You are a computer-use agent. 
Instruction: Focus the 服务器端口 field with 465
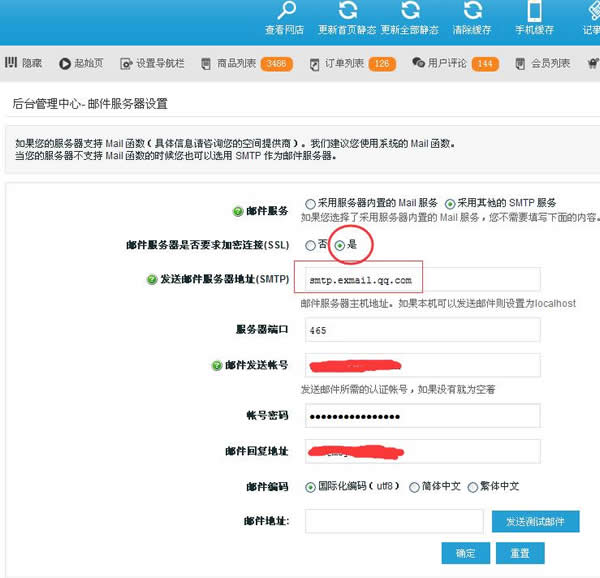(422, 330)
